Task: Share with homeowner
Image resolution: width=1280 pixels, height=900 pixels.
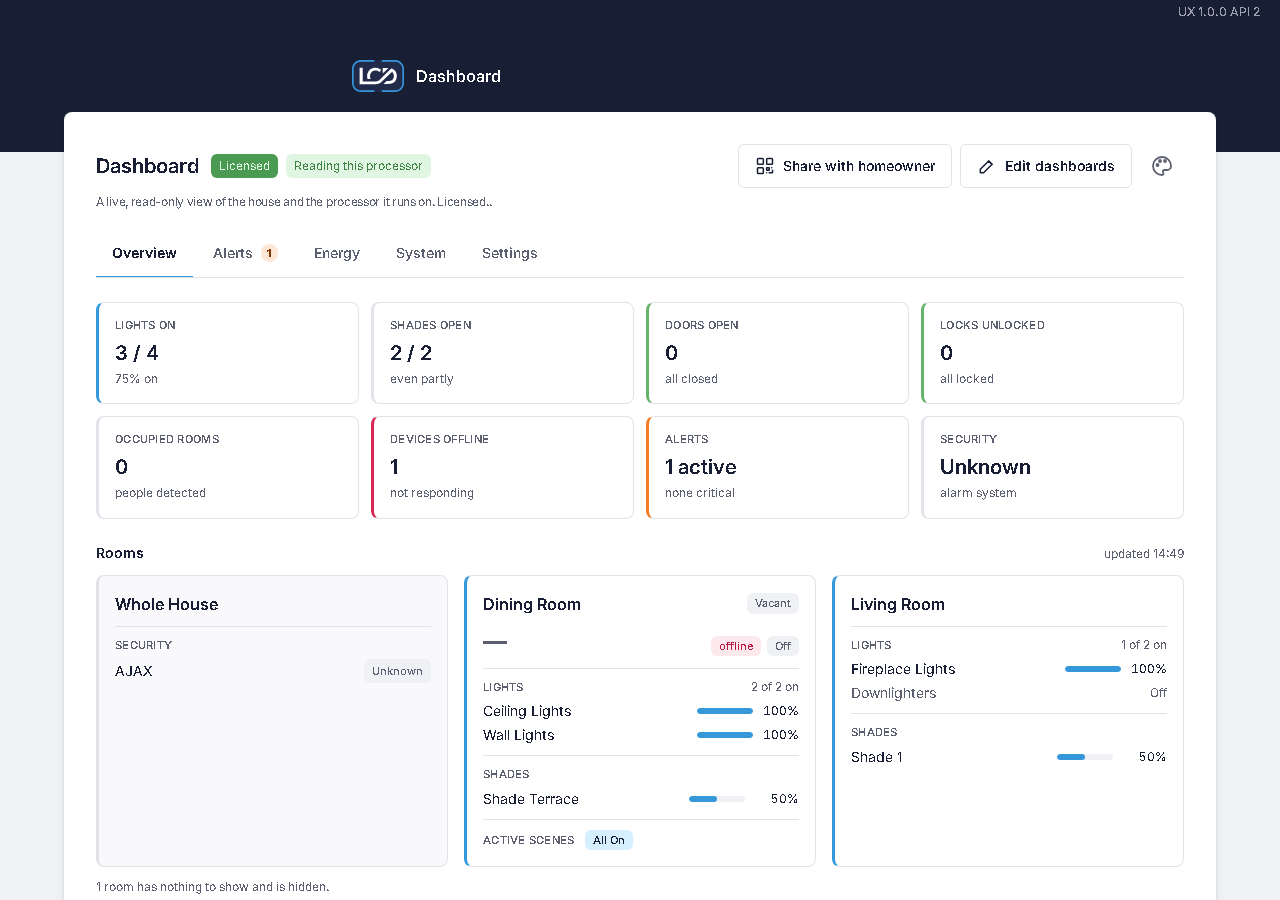Action: pyautogui.click(x=845, y=166)
